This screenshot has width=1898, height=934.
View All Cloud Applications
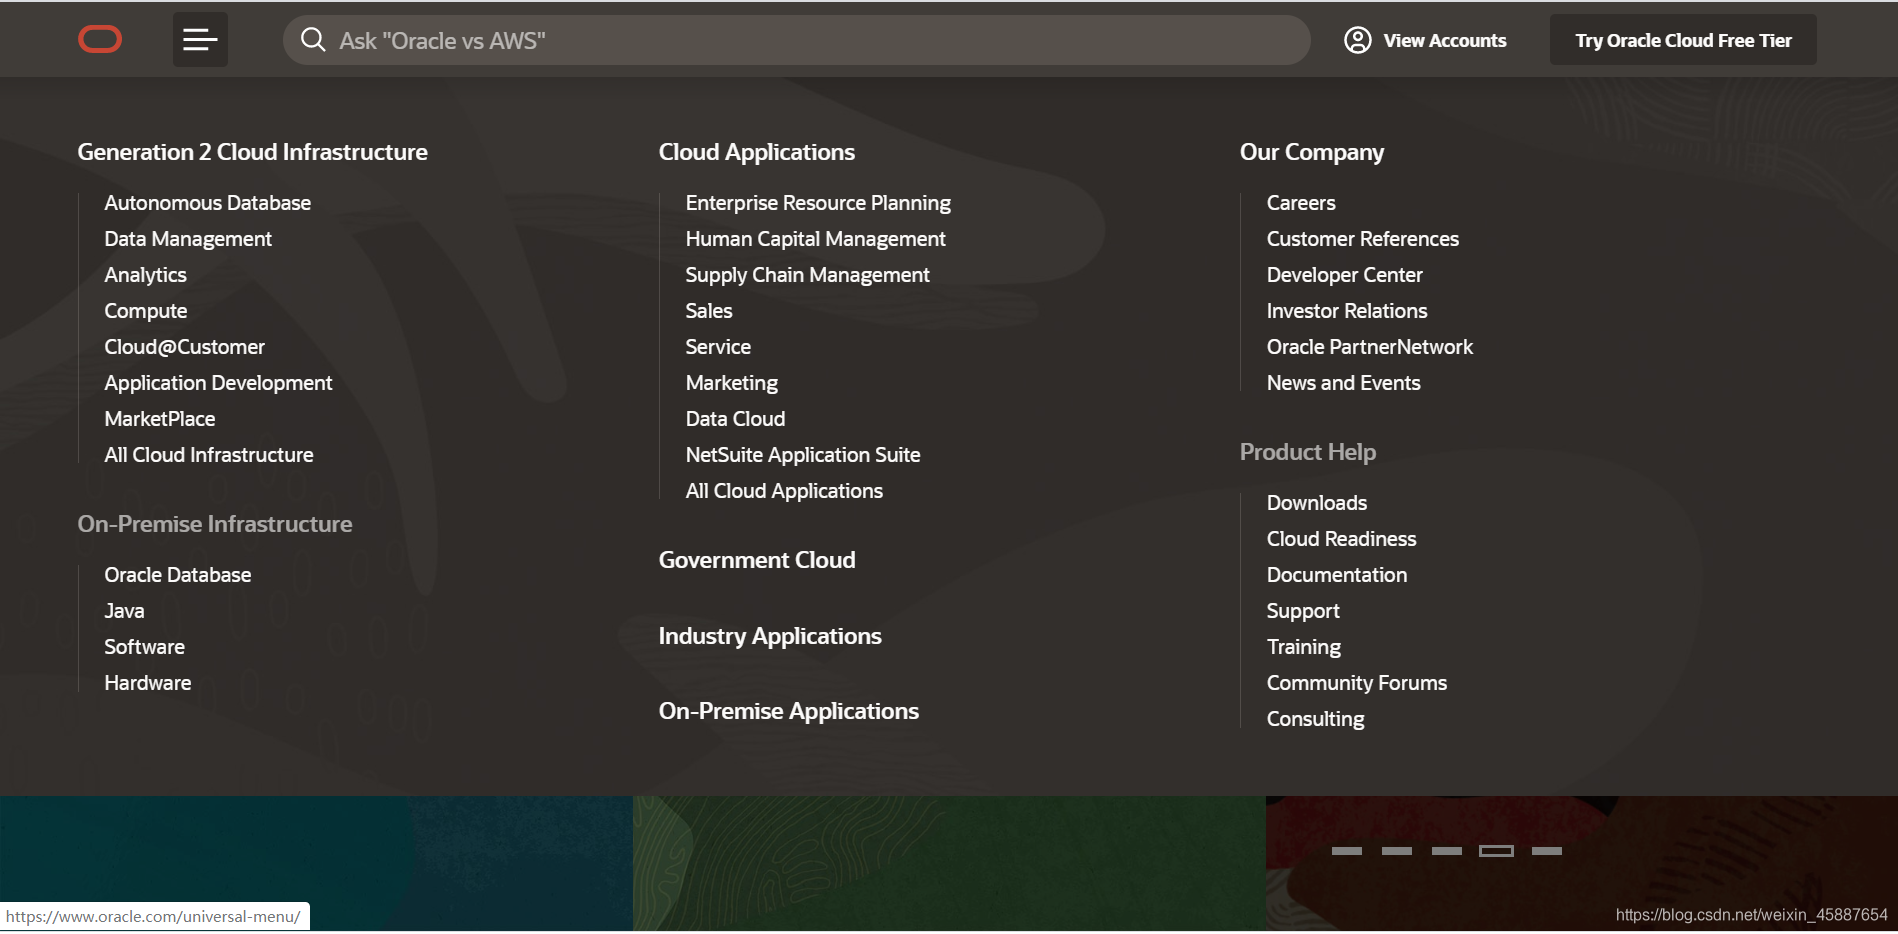pos(784,491)
